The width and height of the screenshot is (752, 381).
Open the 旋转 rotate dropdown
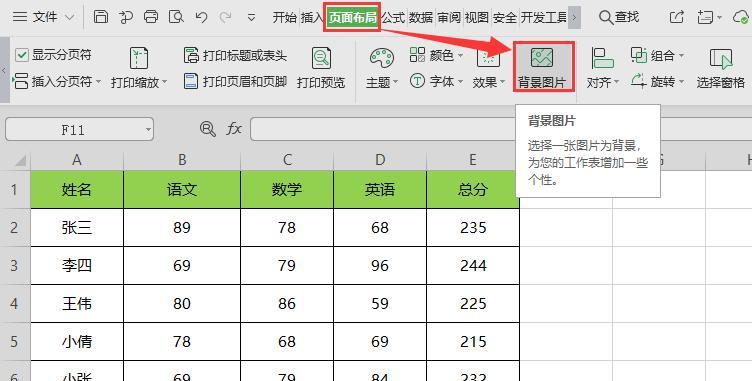[x=657, y=81]
